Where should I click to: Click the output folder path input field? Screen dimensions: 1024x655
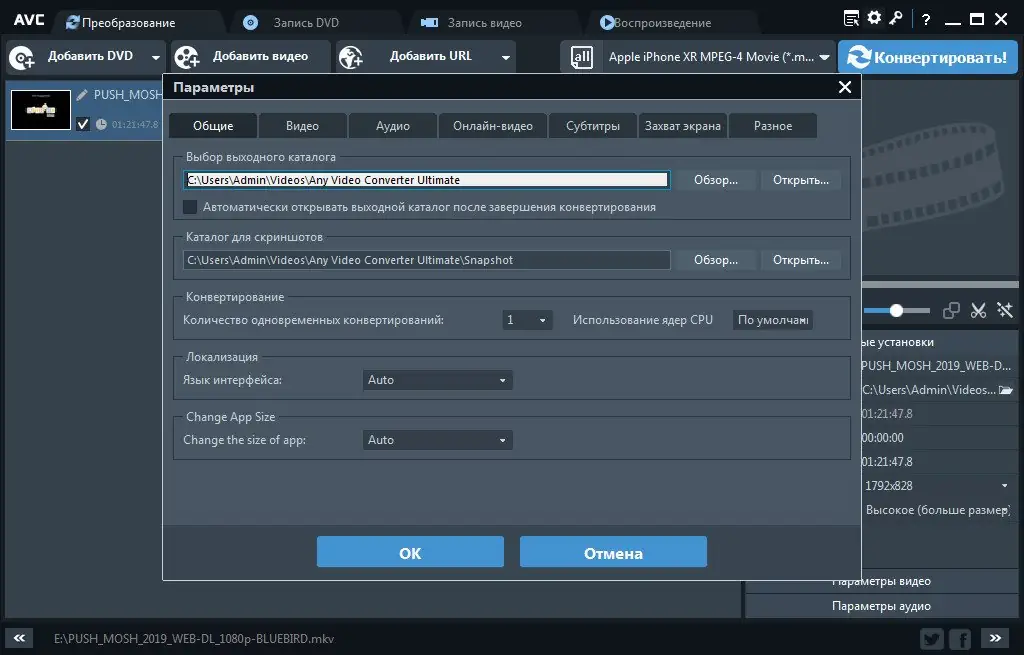coord(426,180)
